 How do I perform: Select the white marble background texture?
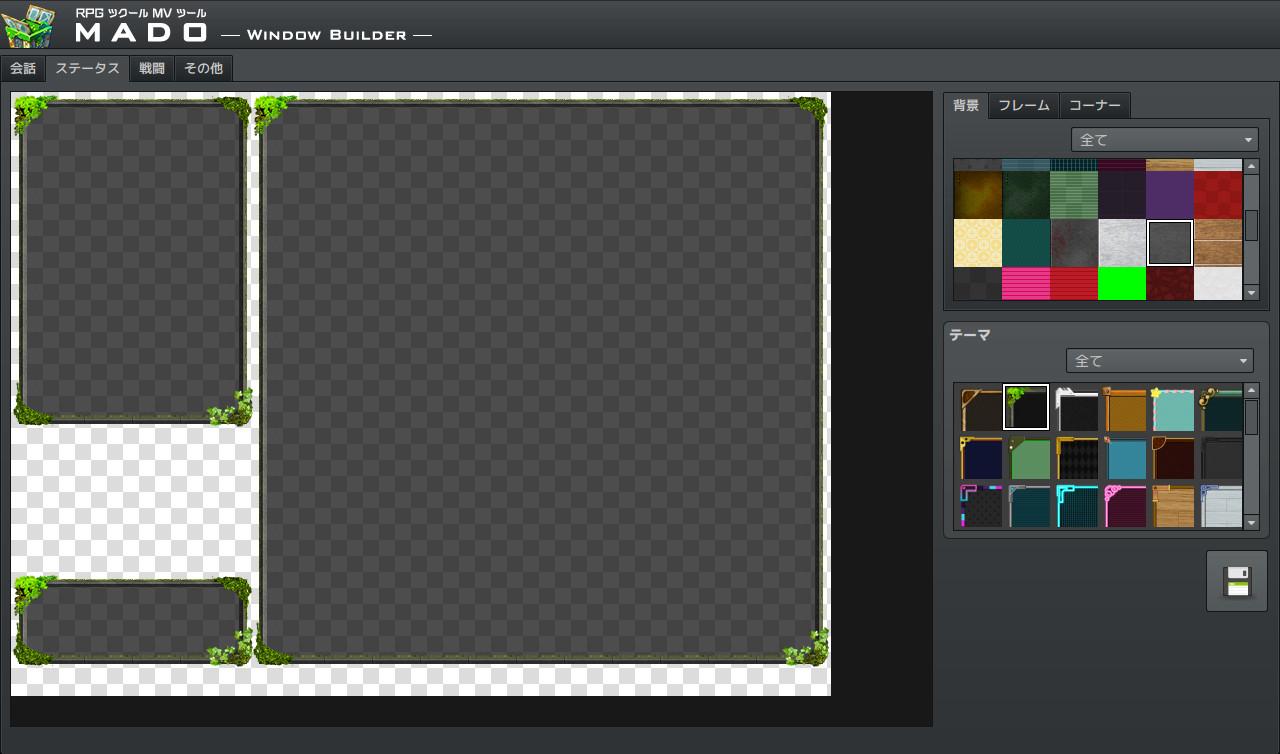tap(1122, 241)
